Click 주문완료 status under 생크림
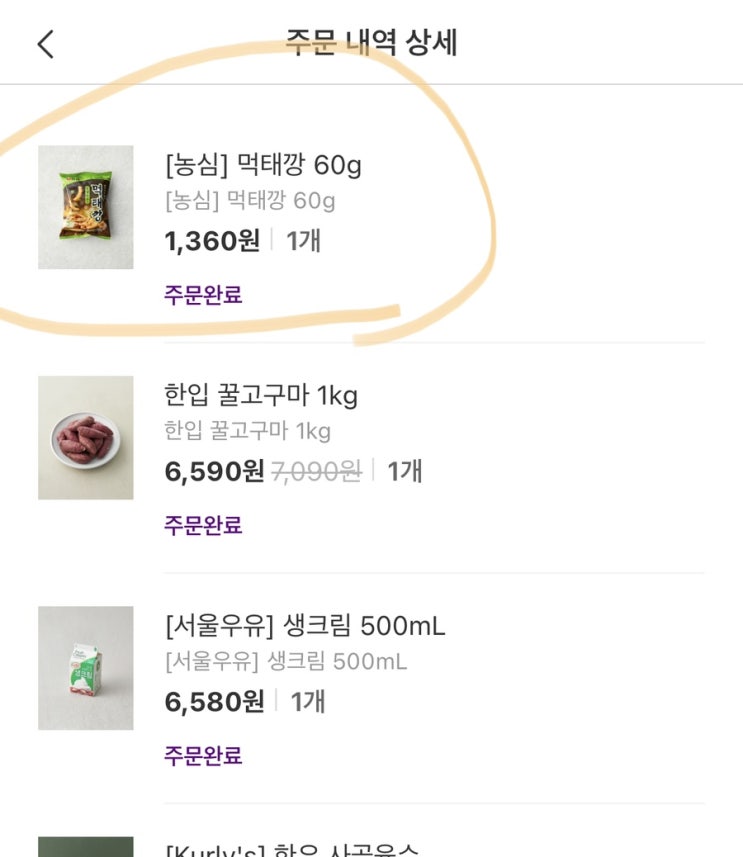This screenshot has height=857, width=743. coord(203,755)
